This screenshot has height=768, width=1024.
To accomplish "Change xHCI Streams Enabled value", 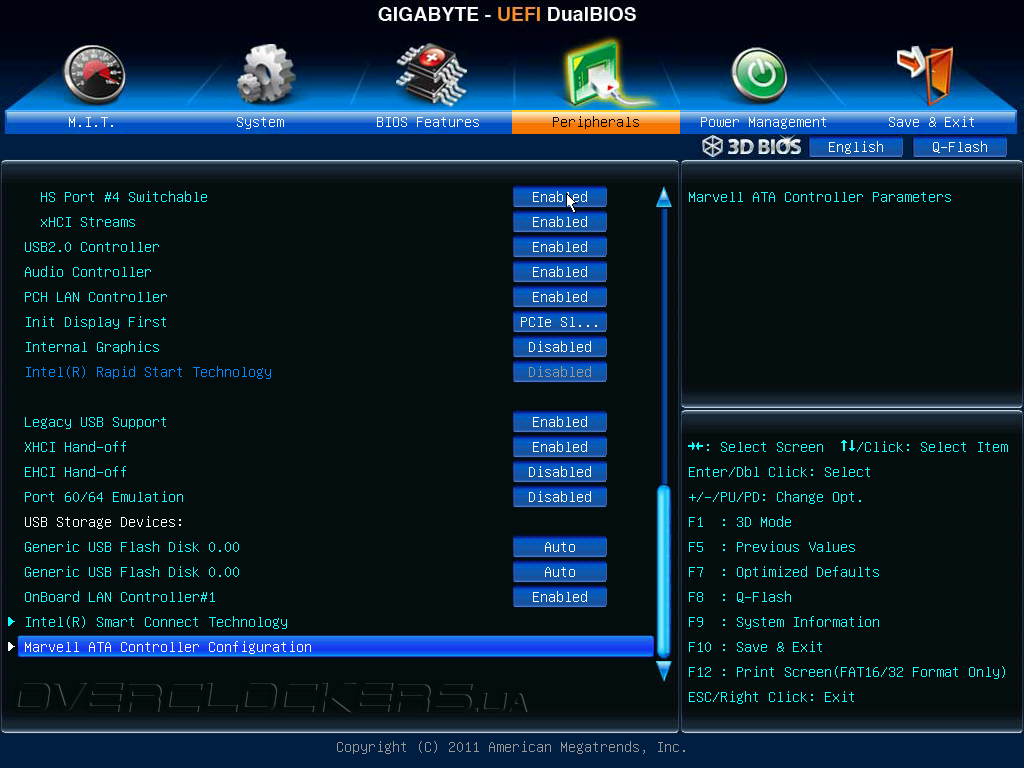I will [x=560, y=222].
